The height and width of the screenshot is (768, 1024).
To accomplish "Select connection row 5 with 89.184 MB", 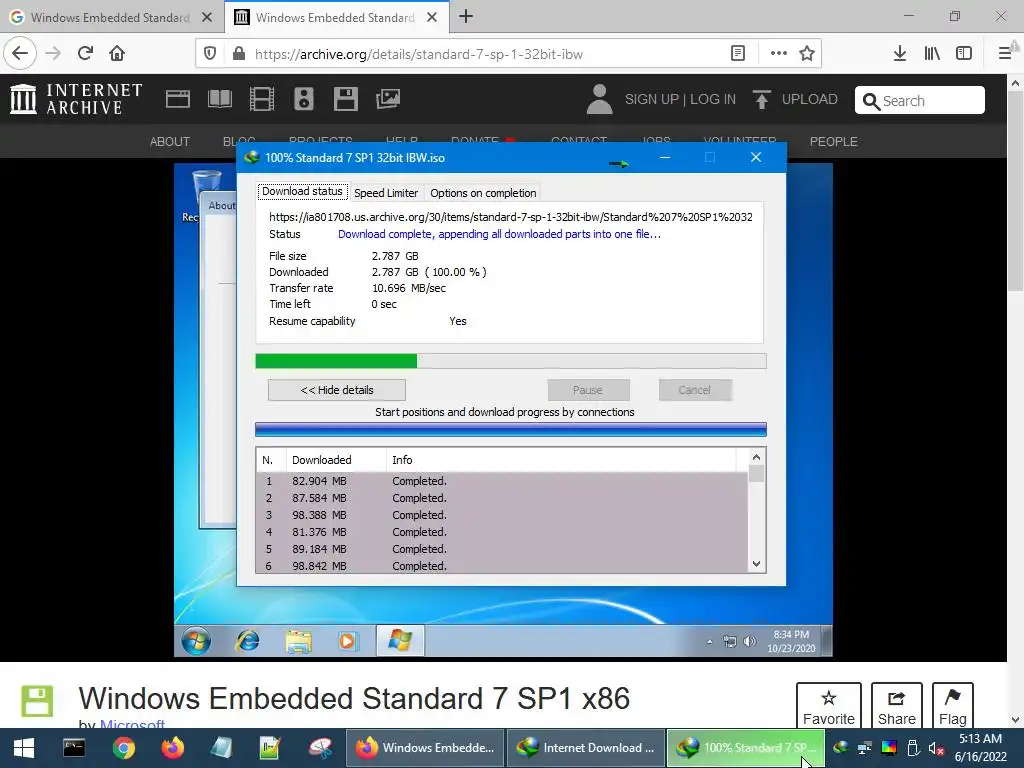I will coord(502,549).
